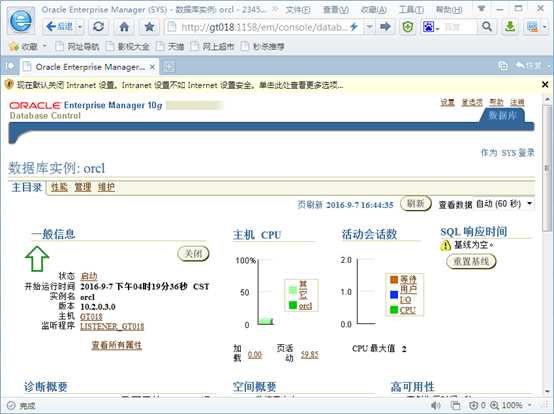Click the 注销 logout link
Viewport: 554px width, 414px height.
[x=517, y=102]
